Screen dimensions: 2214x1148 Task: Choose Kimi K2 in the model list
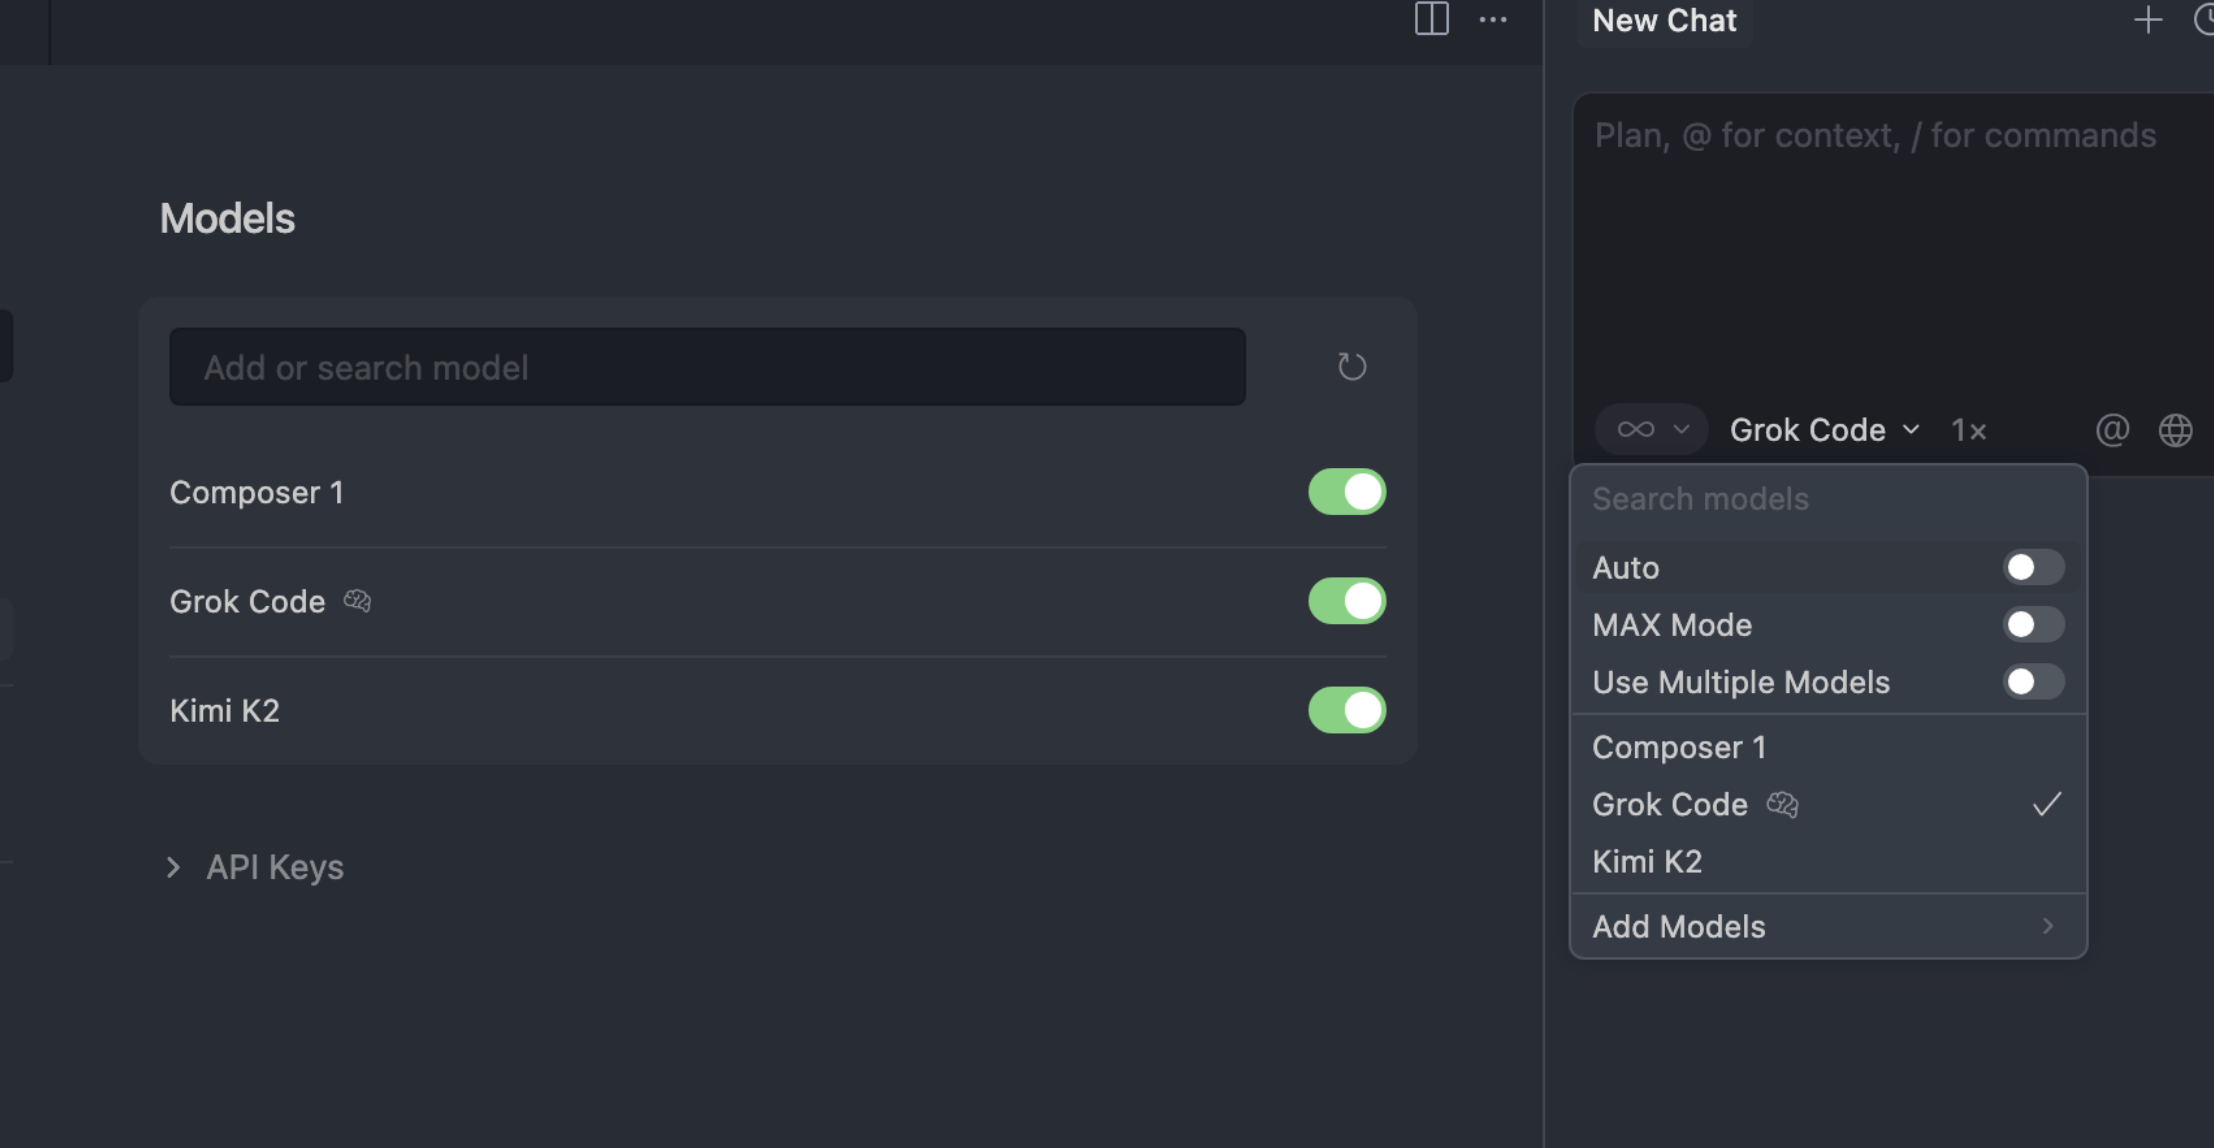pos(1647,862)
